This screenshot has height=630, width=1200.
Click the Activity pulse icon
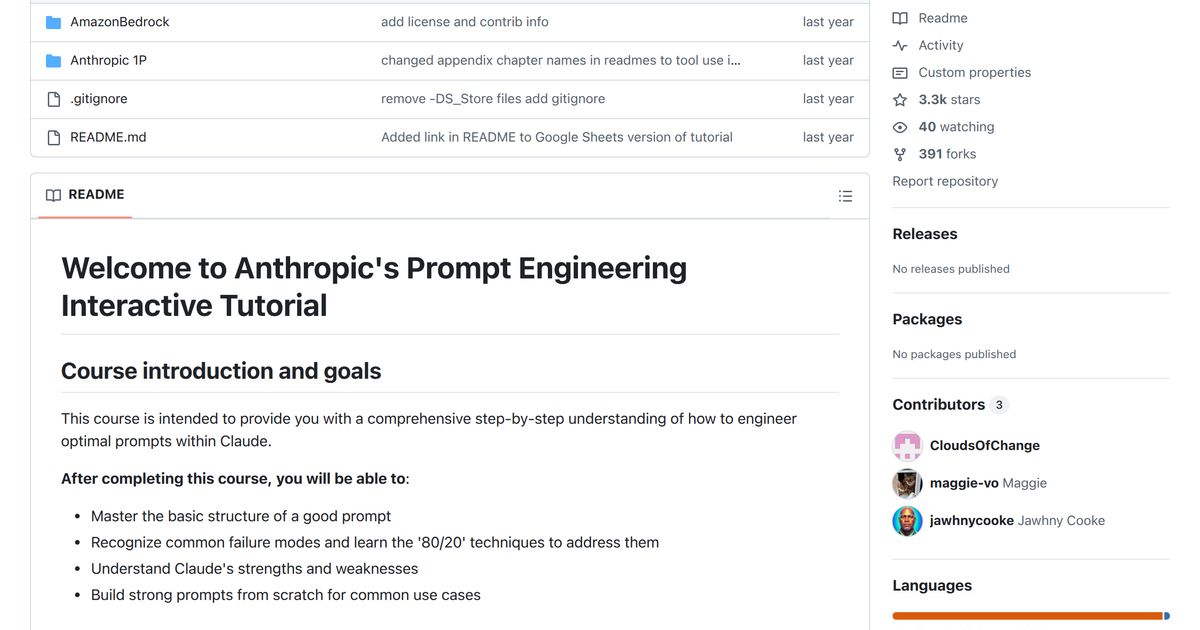900,45
